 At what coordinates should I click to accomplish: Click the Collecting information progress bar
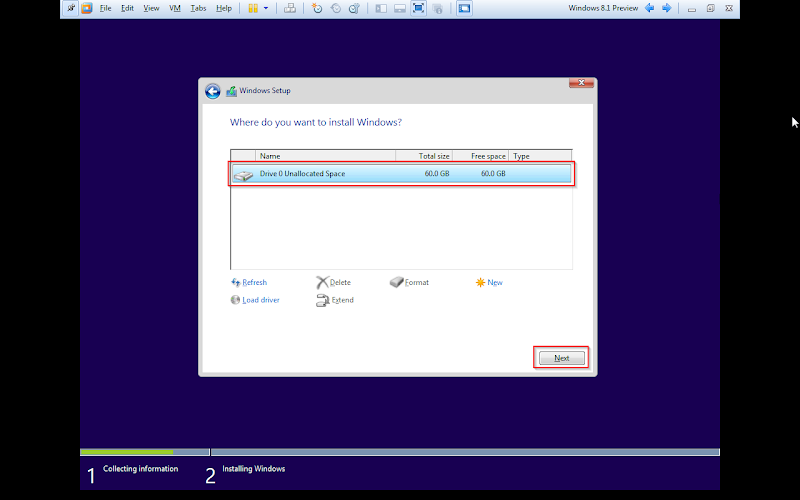(x=145, y=452)
